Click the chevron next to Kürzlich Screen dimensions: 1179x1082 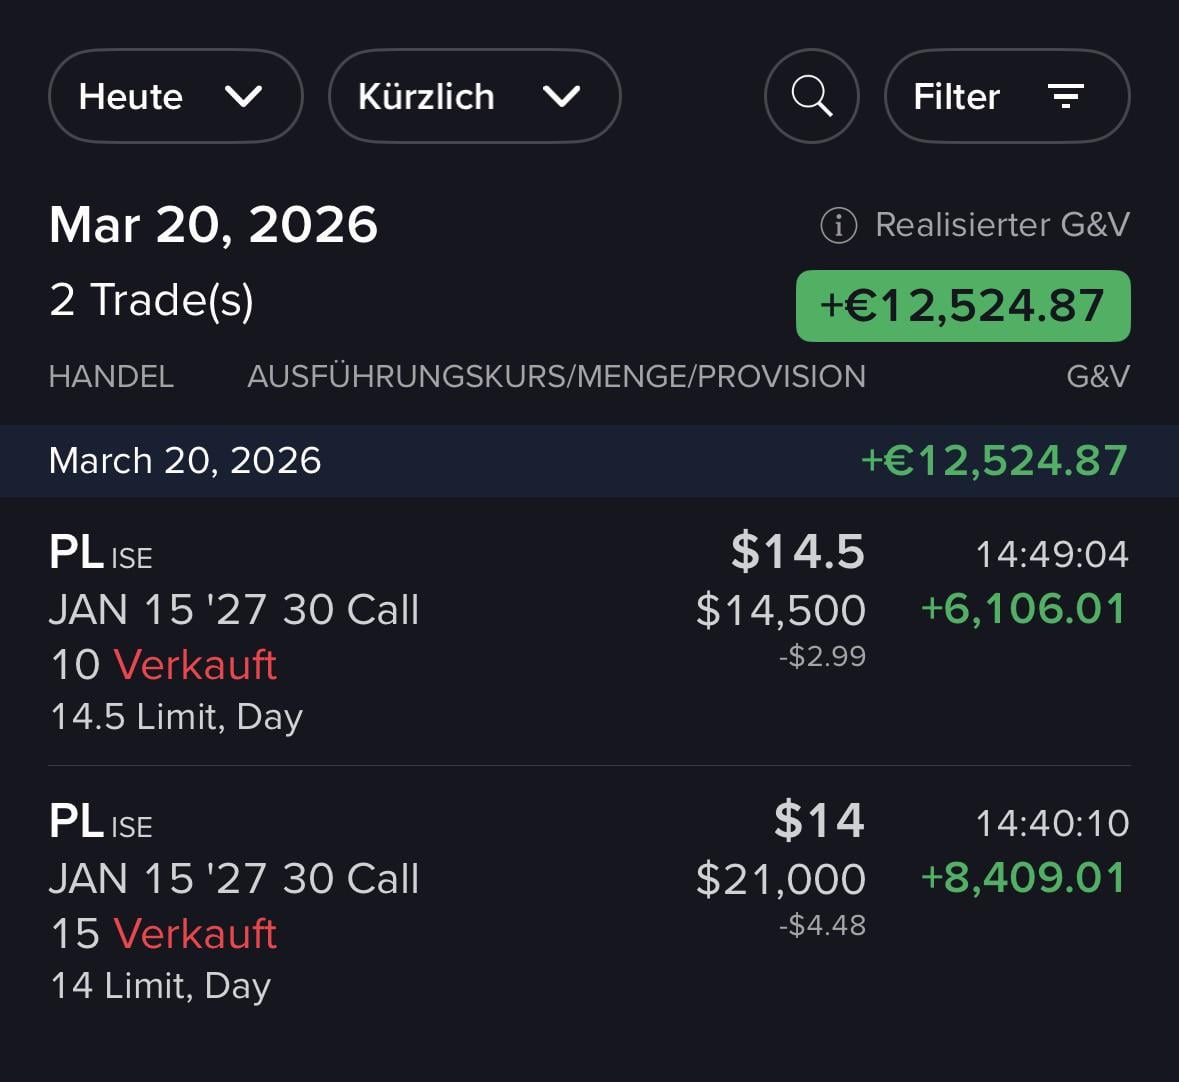[x=561, y=97]
